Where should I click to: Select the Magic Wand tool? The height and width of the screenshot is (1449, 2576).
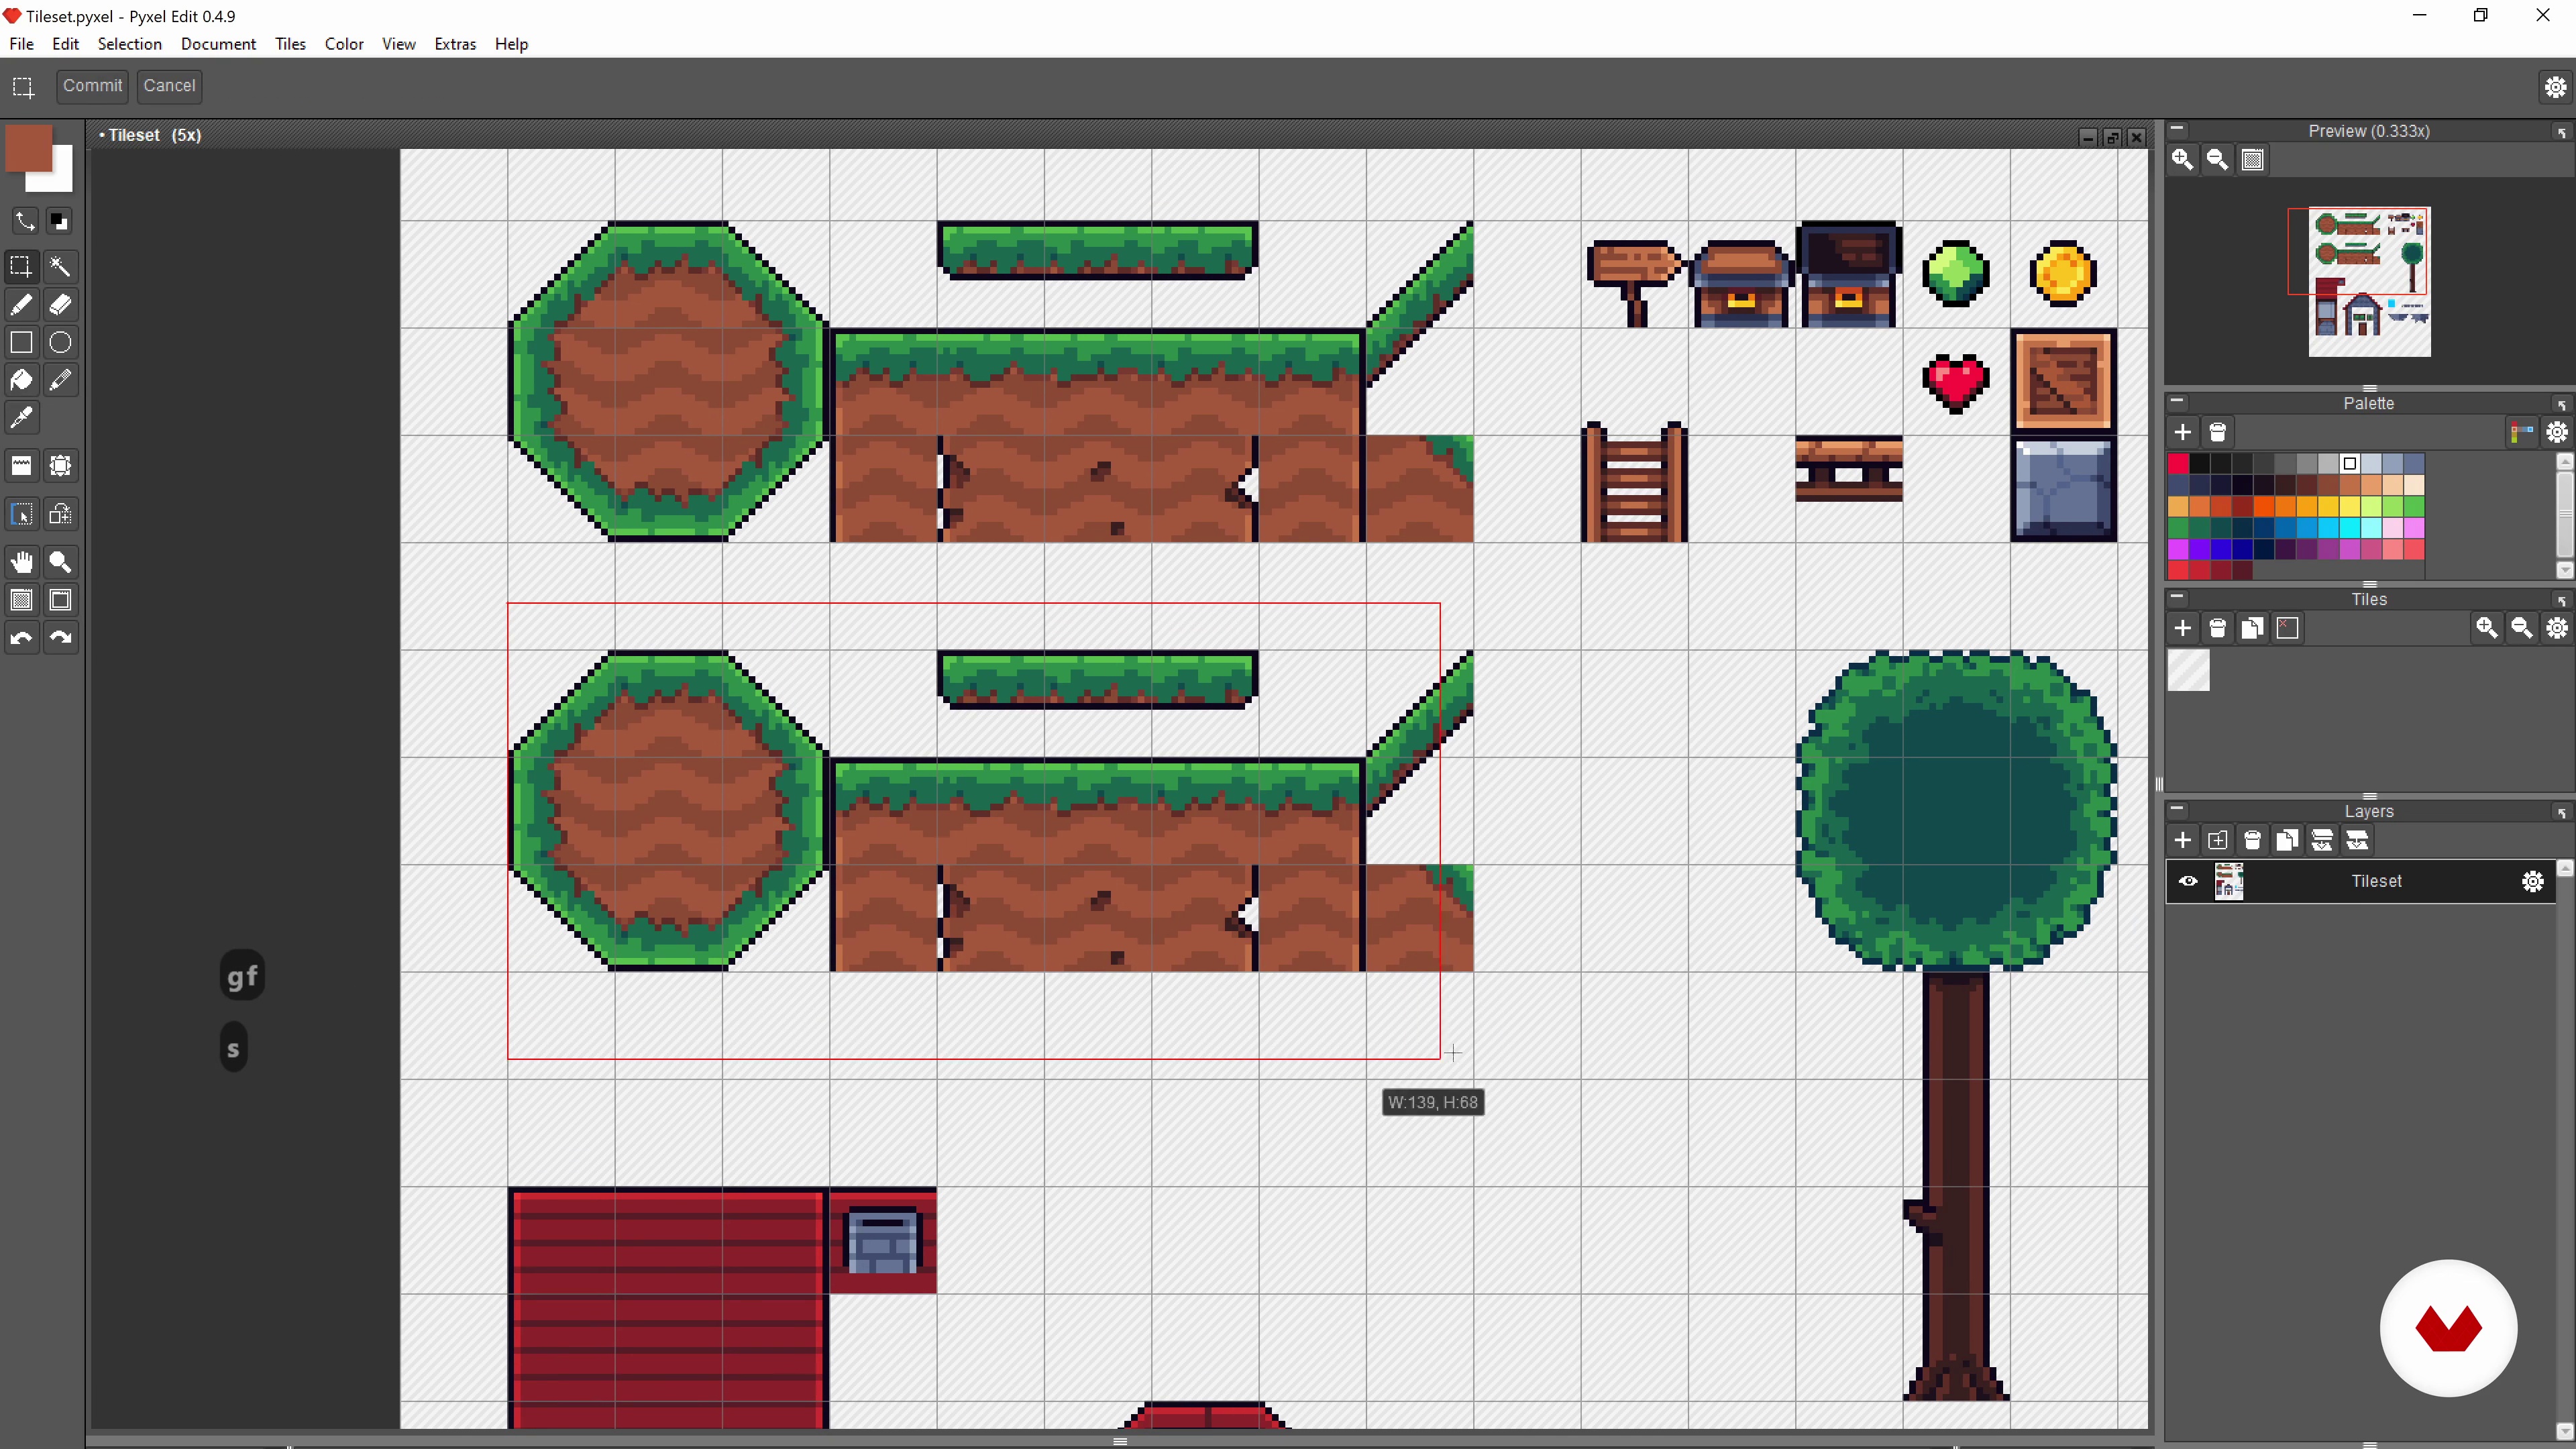point(60,266)
